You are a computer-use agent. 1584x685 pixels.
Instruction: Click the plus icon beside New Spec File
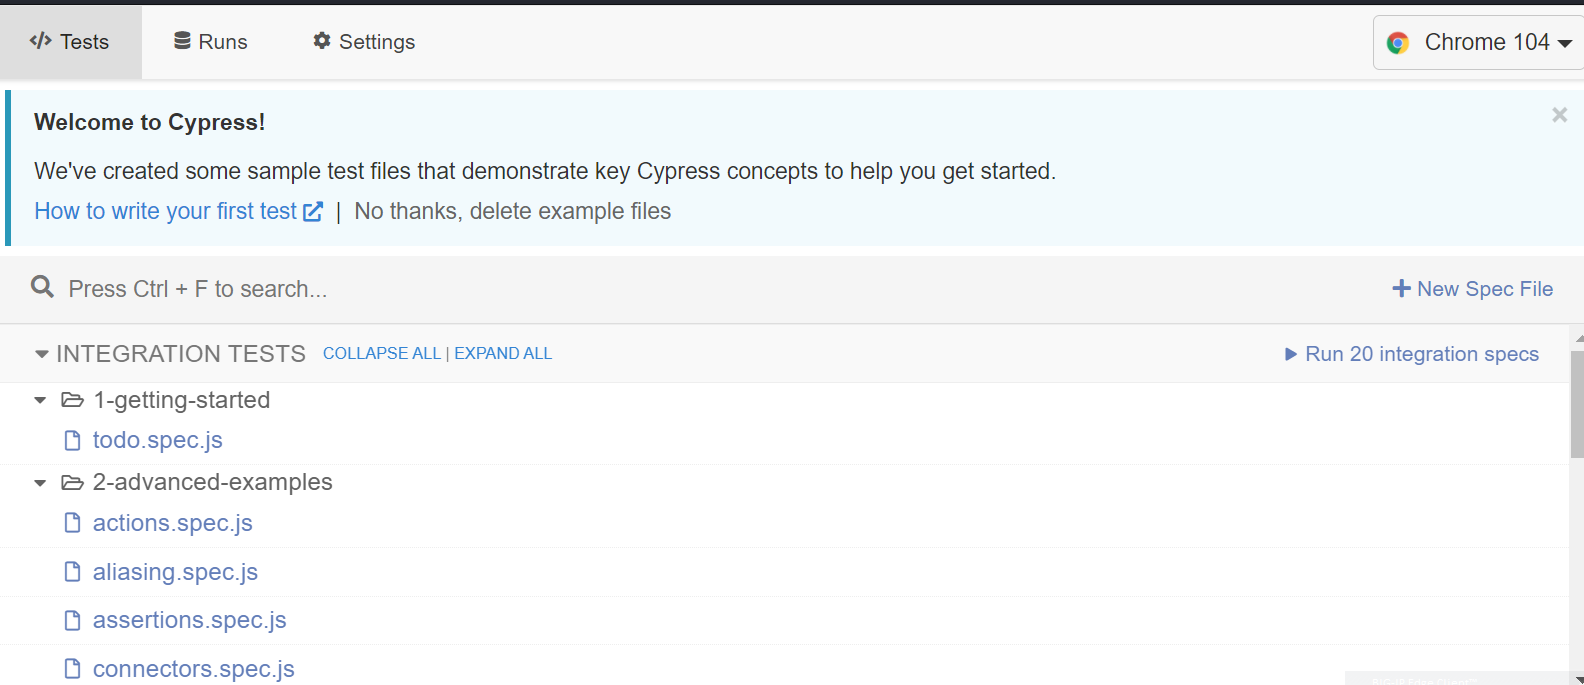pos(1401,289)
